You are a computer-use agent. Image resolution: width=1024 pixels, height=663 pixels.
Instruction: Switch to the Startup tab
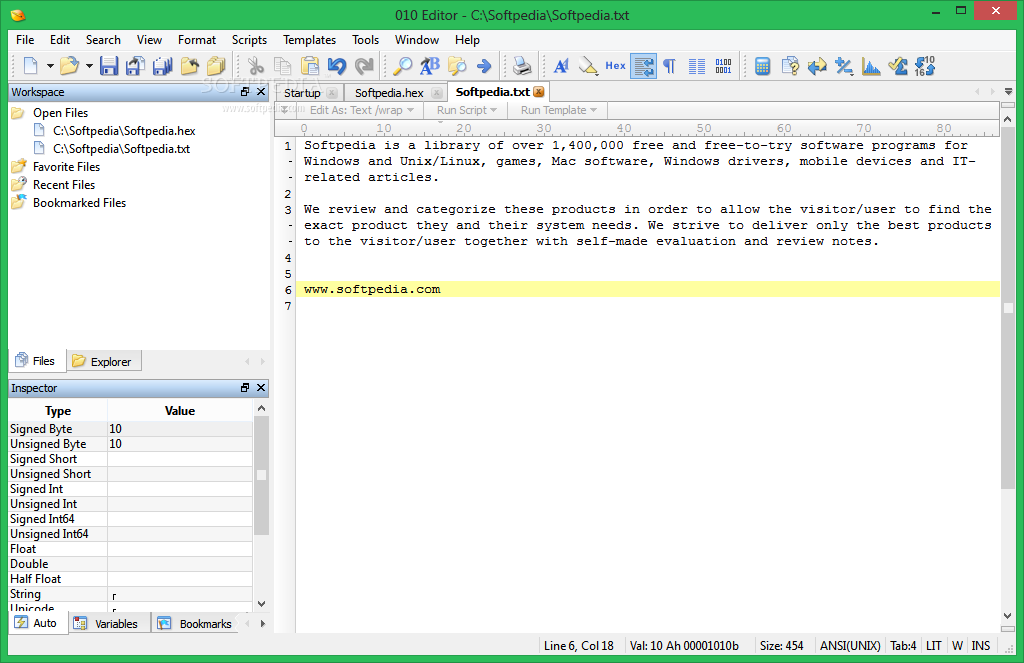(302, 93)
